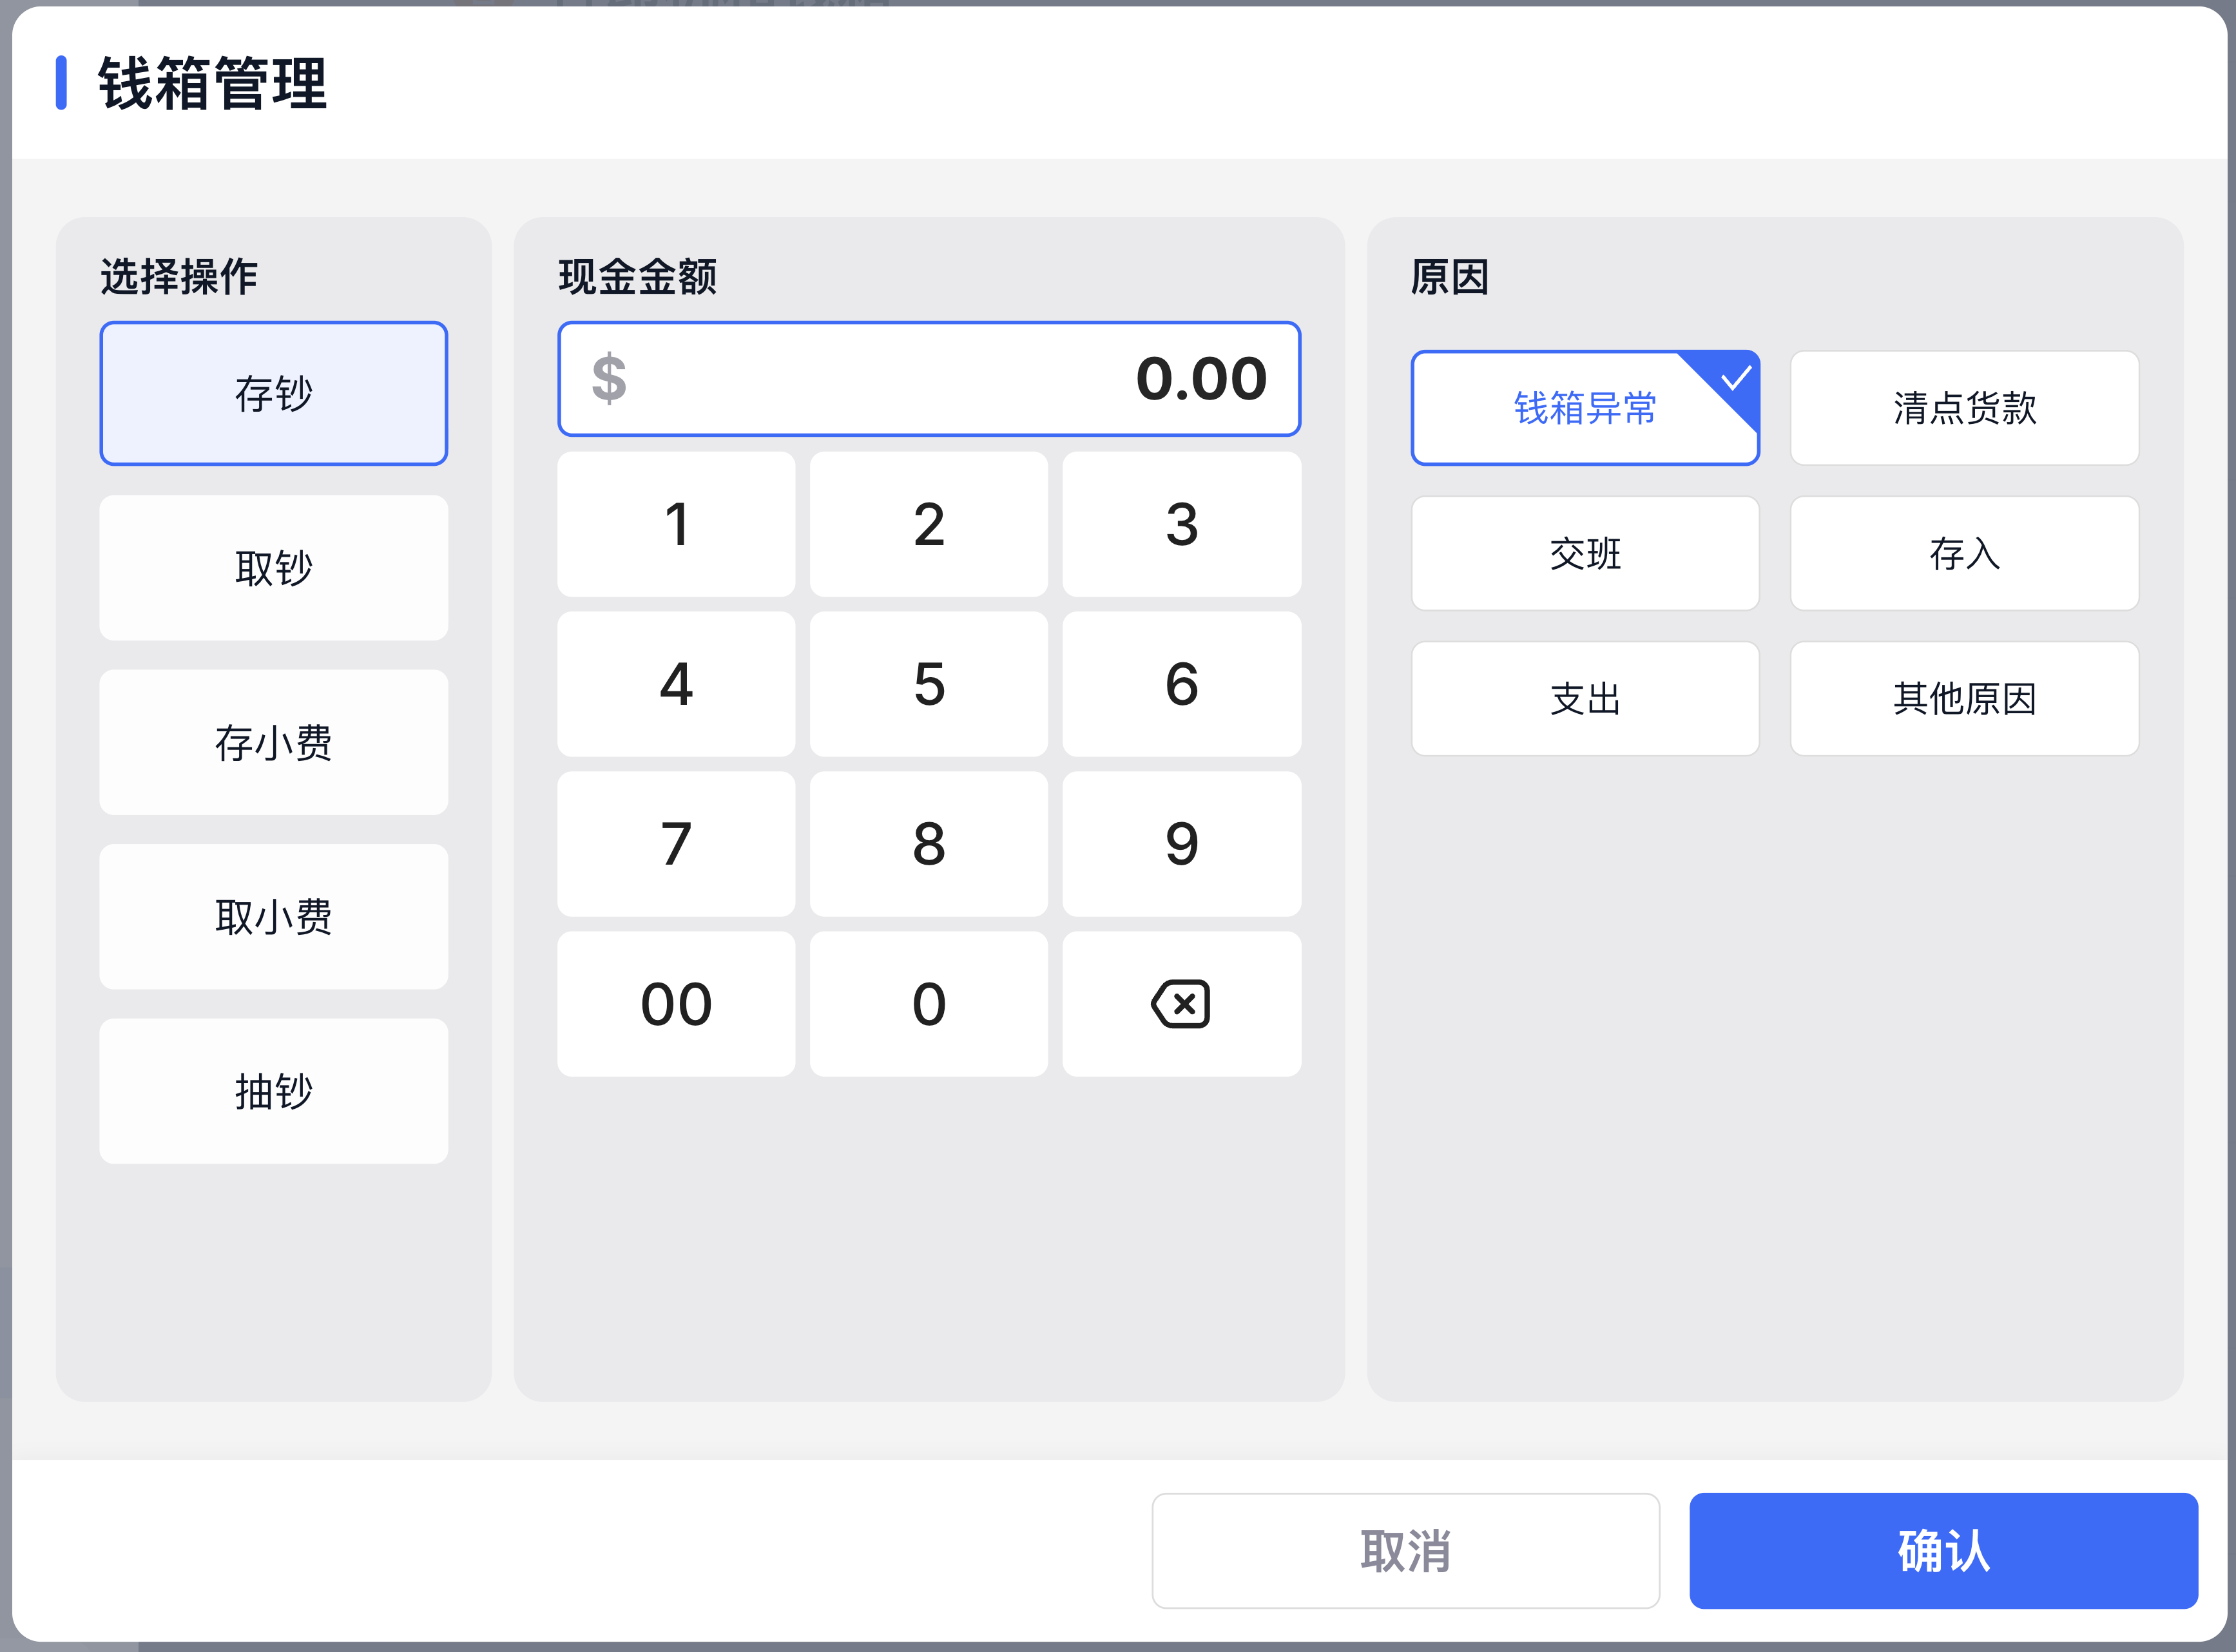Image resolution: width=2236 pixels, height=1652 pixels.
Task: Choose the 取小费 withdraw tips operation
Action: tap(273, 916)
